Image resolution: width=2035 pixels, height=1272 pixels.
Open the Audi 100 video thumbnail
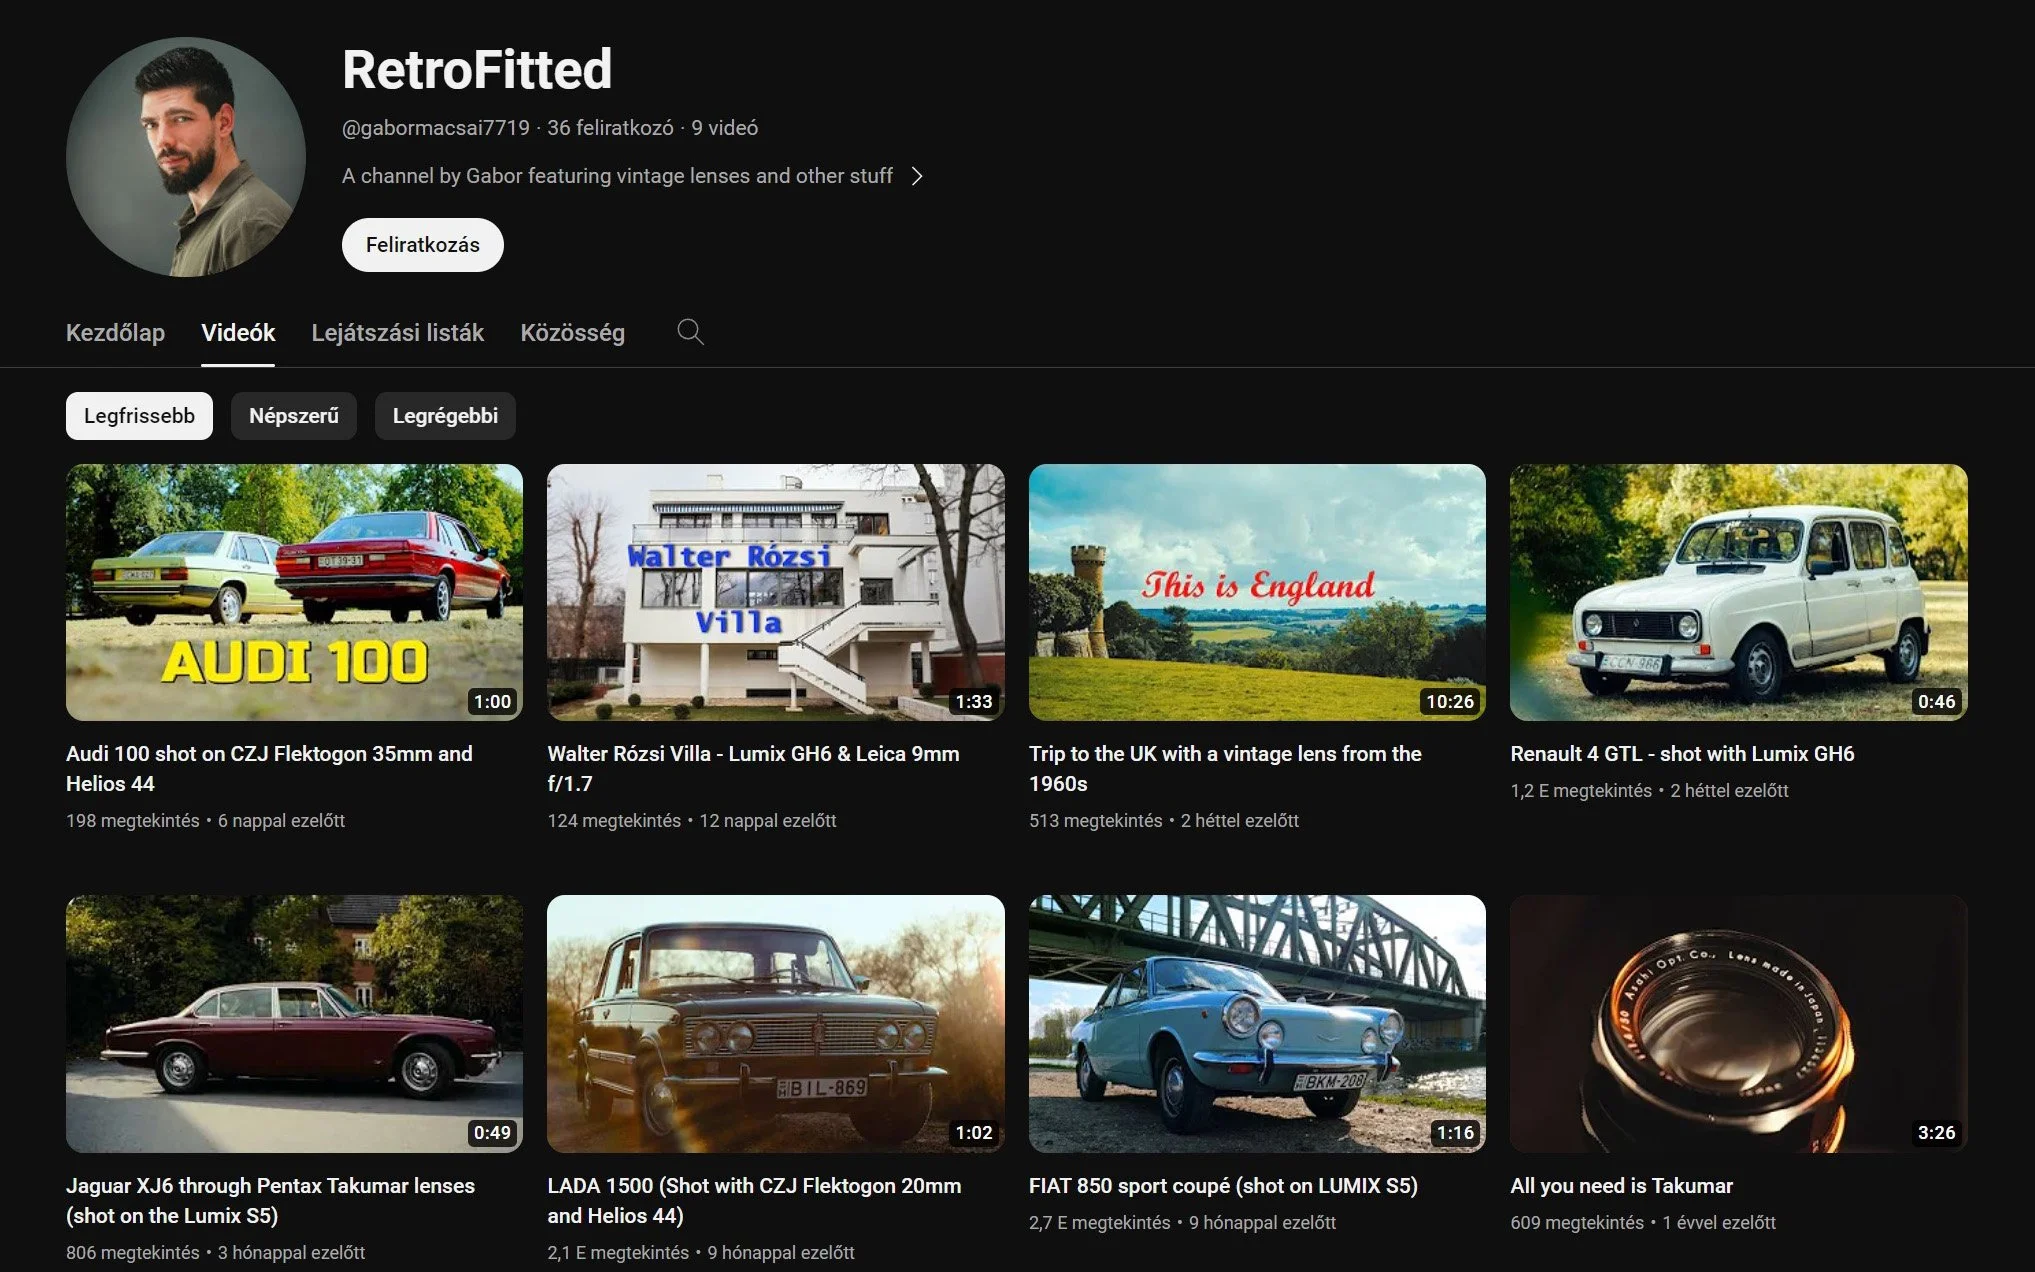(294, 592)
